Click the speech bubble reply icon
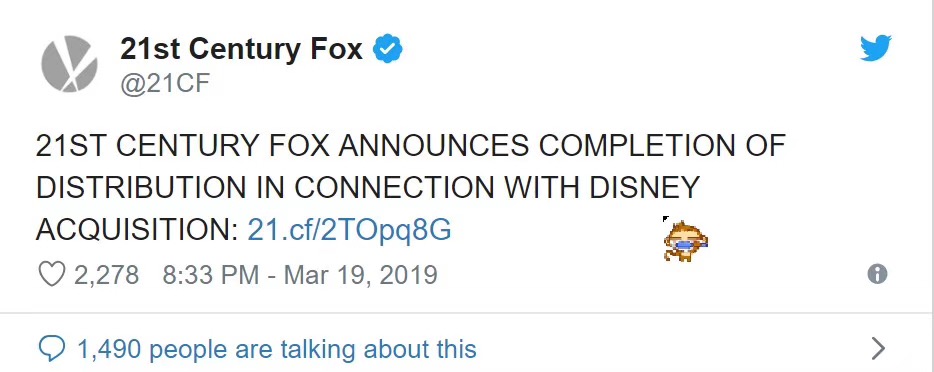This screenshot has height=372, width=934. click(x=51, y=349)
